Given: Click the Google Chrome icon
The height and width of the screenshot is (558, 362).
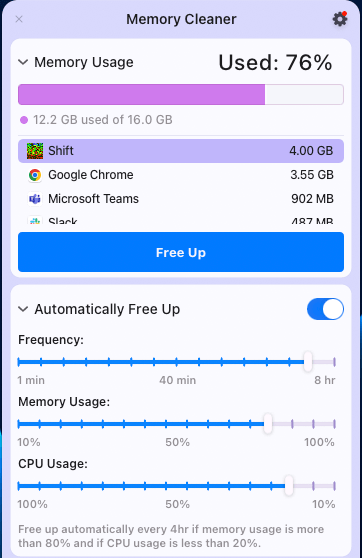Looking at the screenshot, I should 35,175.
